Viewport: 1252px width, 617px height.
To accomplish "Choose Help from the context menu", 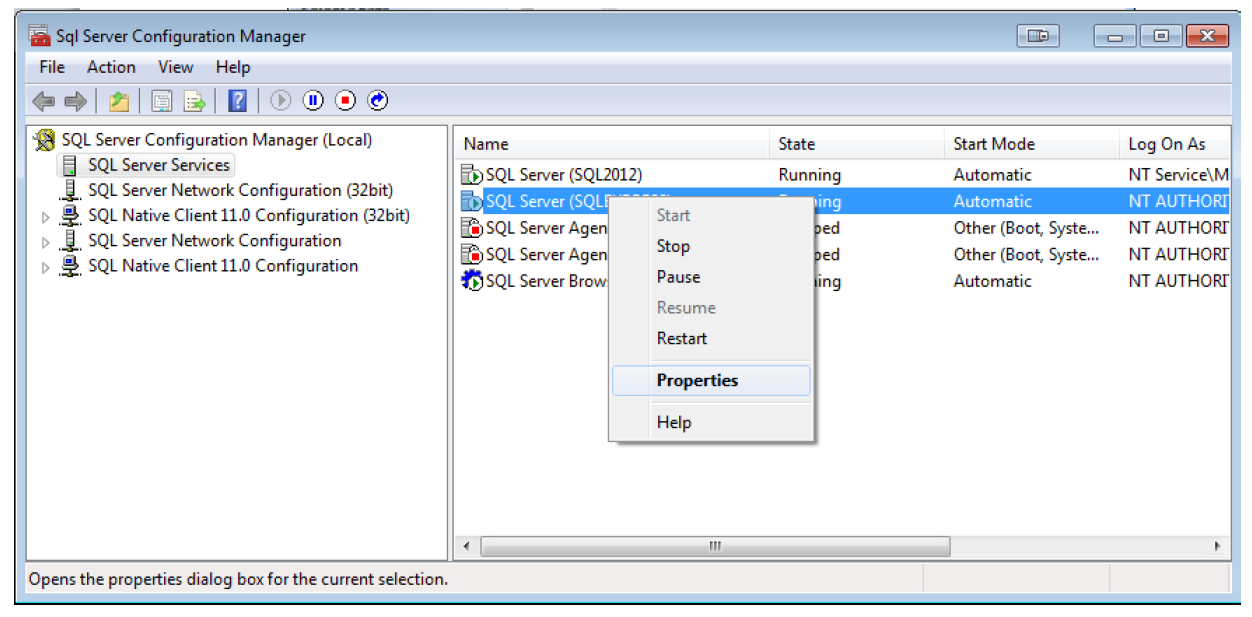I will pos(712,422).
